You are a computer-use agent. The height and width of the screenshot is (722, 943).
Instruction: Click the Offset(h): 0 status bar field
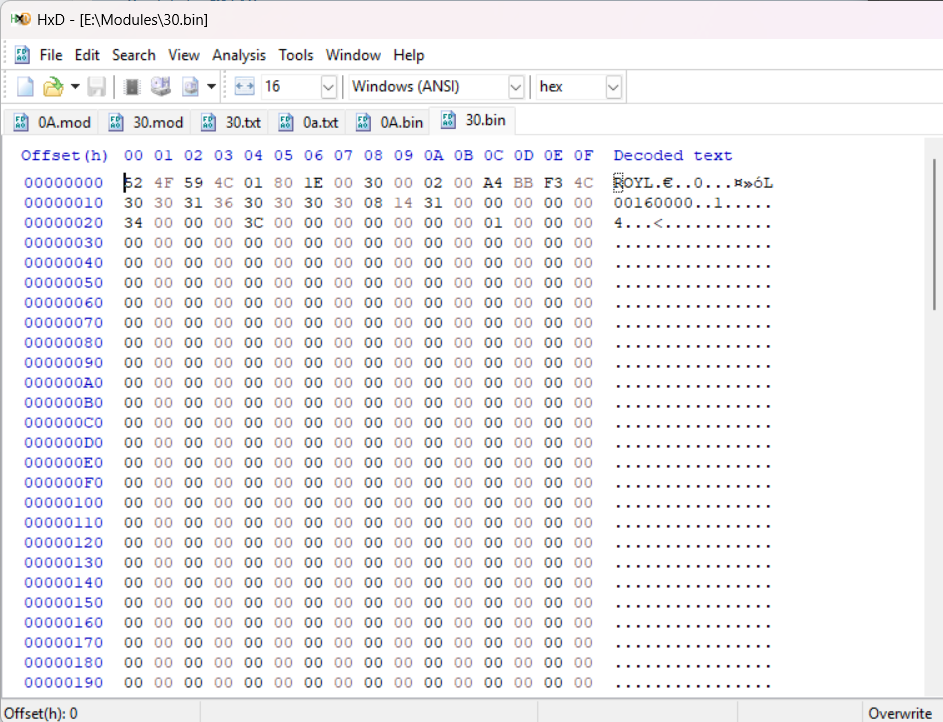pyautogui.click(x=41, y=714)
